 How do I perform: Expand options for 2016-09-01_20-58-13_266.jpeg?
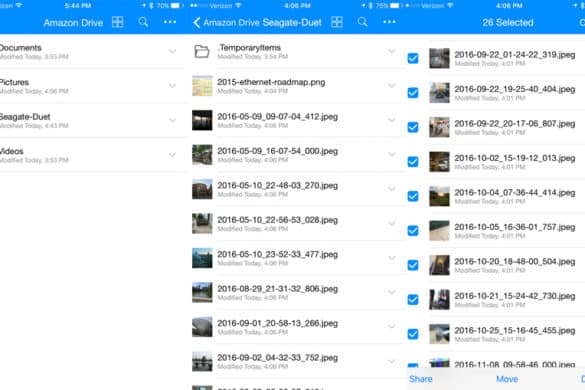(391, 327)
